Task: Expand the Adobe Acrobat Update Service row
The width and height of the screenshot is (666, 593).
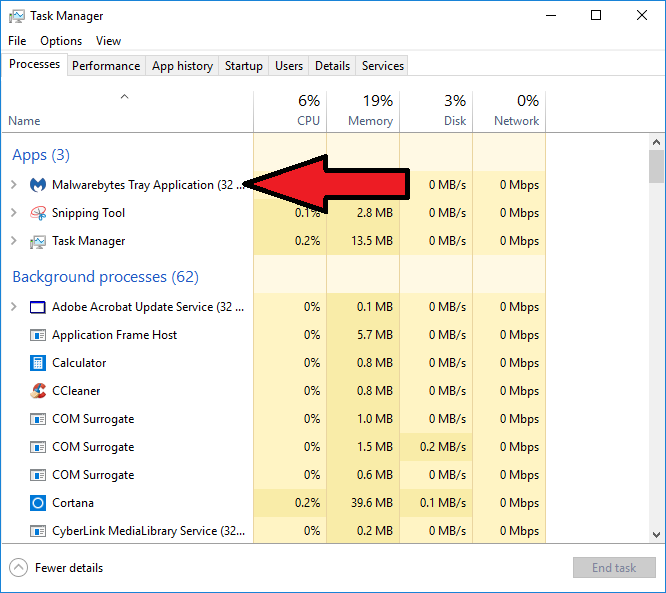Action: (x=14, y=307)
